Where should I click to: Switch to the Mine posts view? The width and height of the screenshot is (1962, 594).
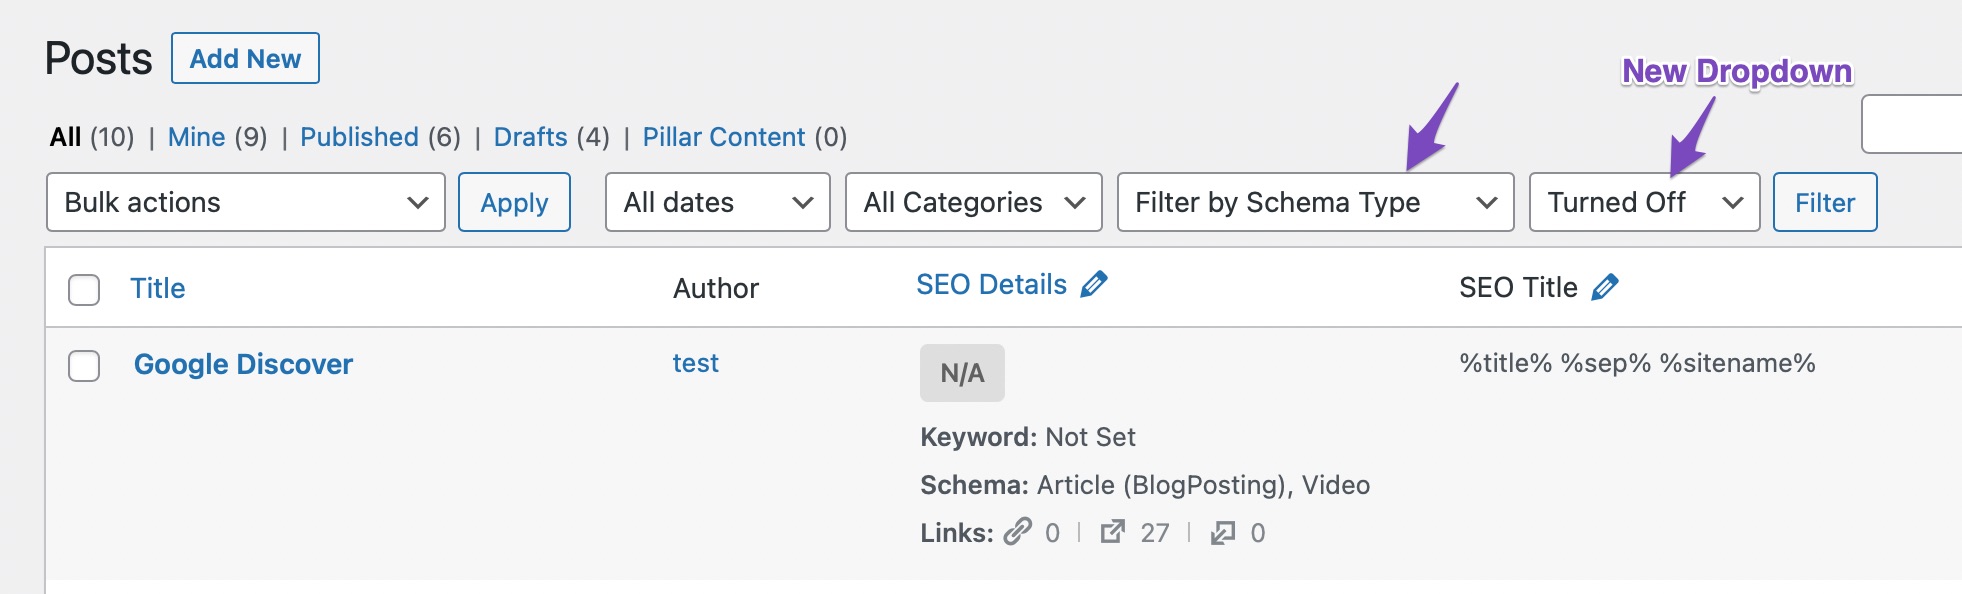click(196, 137)
